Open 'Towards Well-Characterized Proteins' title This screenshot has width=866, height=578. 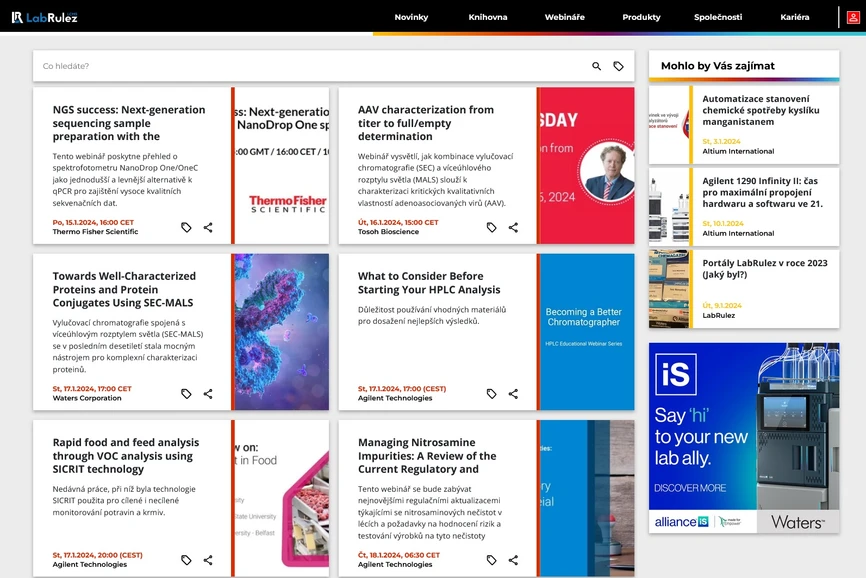(x=124, y=289)
